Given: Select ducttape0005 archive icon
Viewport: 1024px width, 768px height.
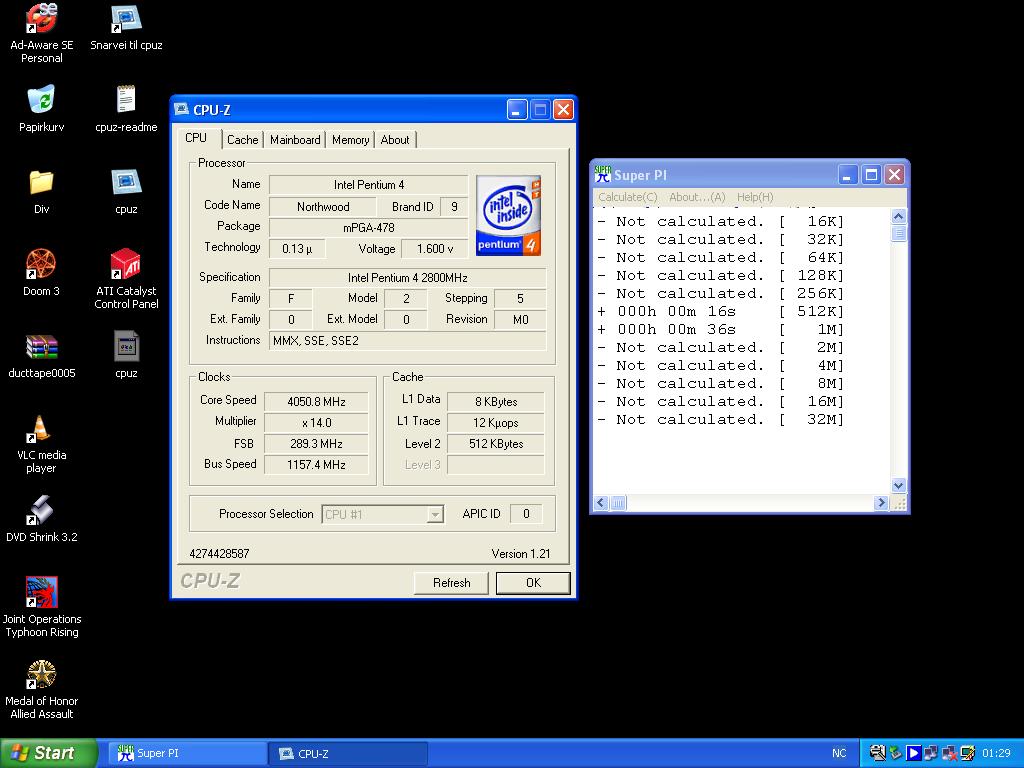Looking at the screenshot, I should point(41,347).
